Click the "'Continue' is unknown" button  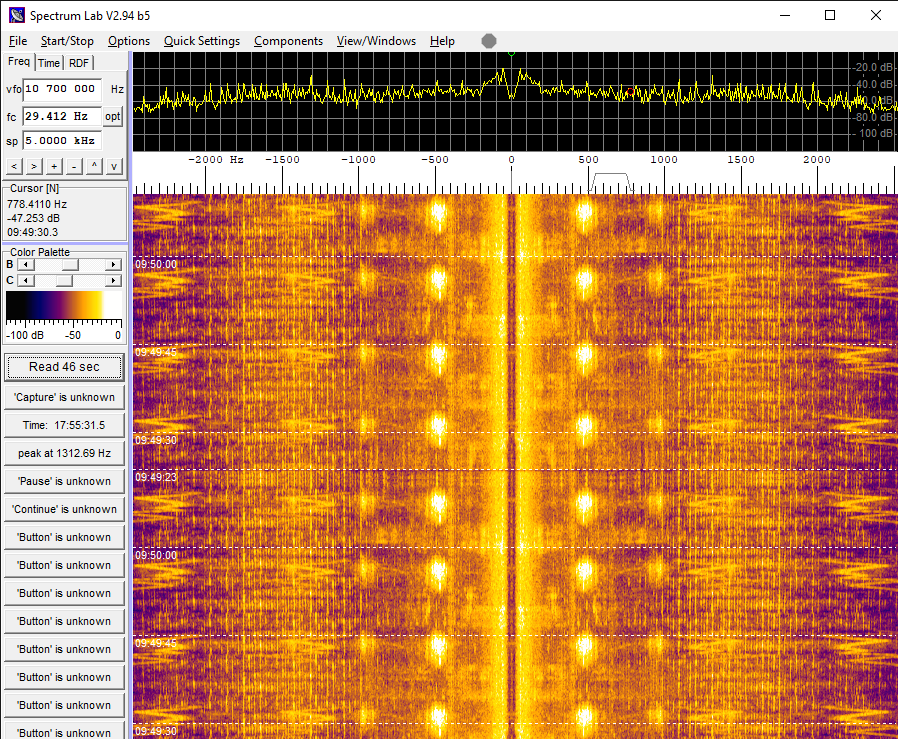coord(64,509)
